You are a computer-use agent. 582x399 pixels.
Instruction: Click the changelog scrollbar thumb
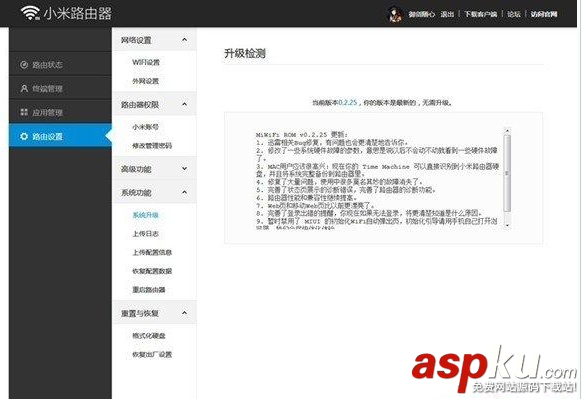point(507,173)
